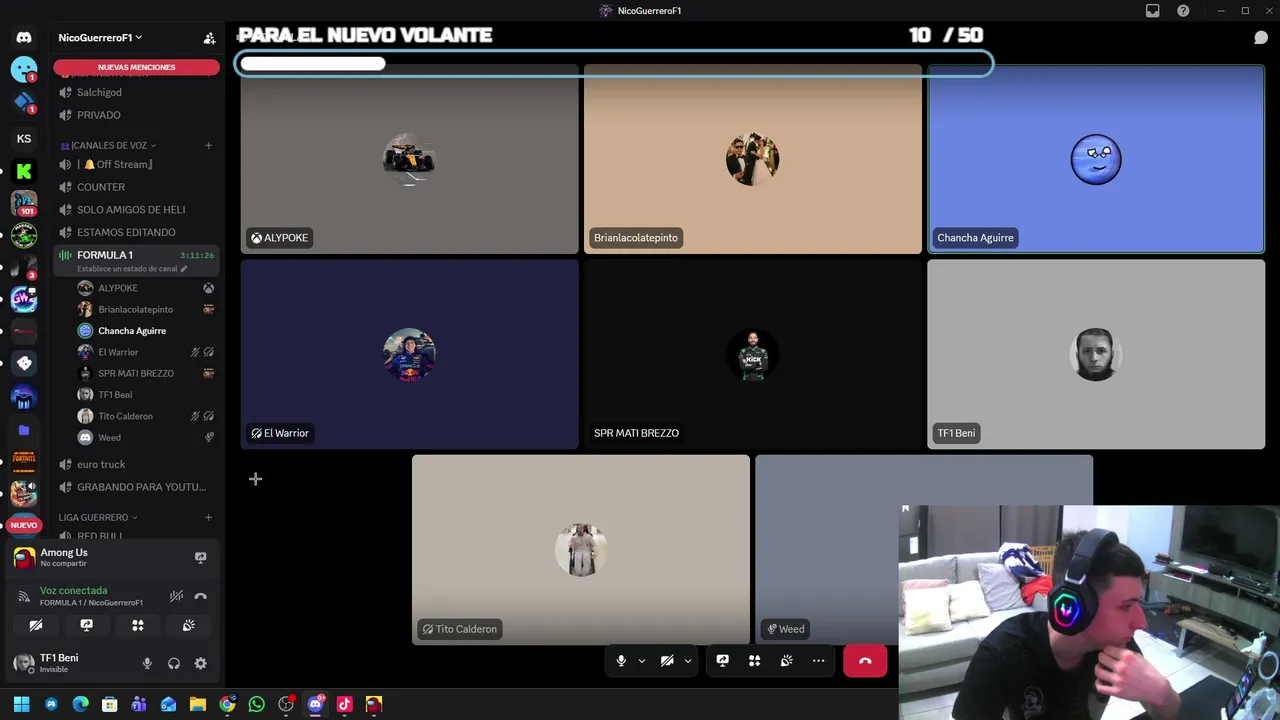
Task: Join Off Stream voice channel
Action: (x=136, y=164)
